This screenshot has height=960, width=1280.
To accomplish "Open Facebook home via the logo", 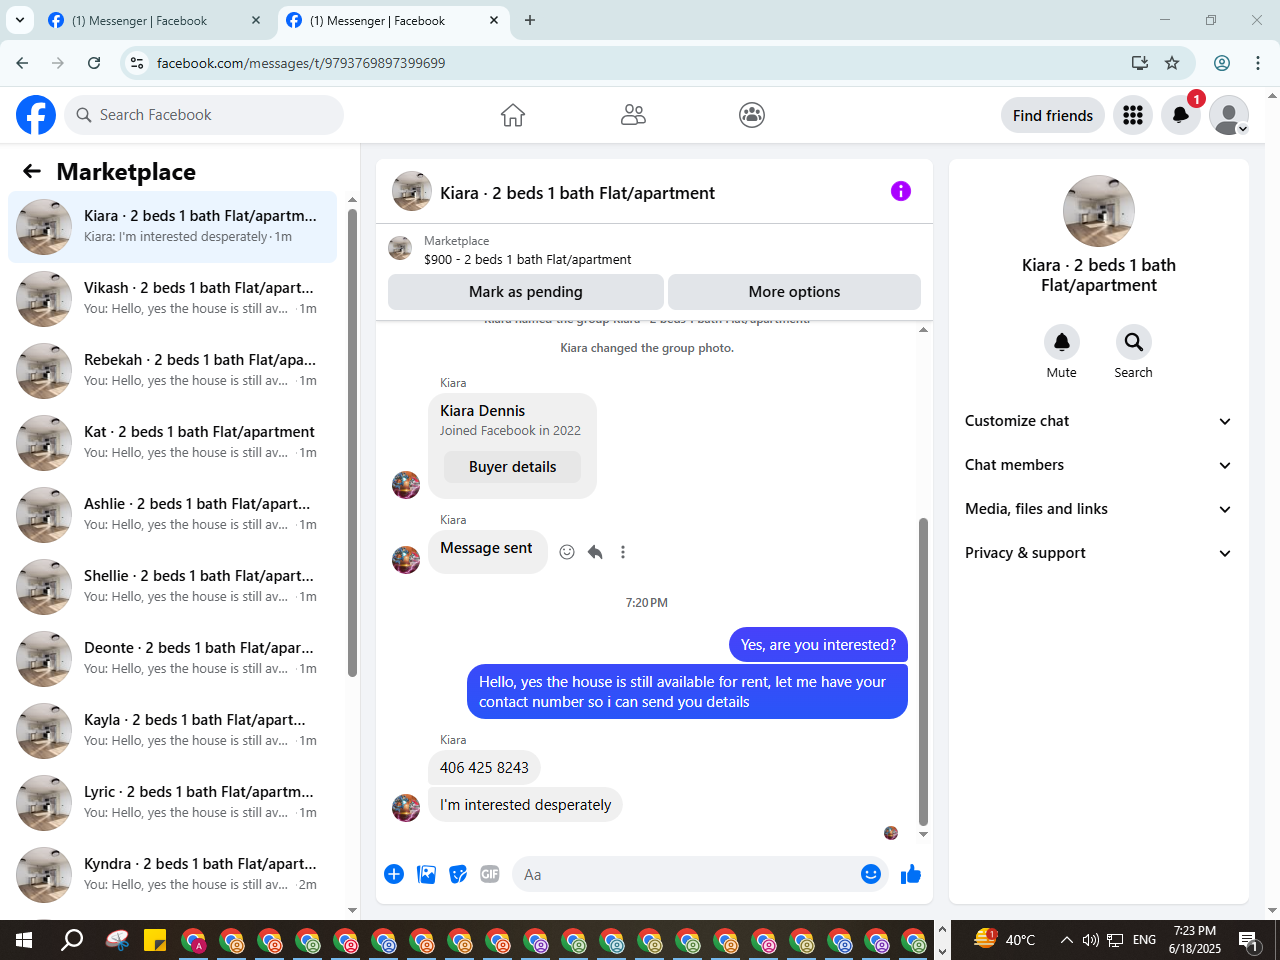I will click(36, 115).
